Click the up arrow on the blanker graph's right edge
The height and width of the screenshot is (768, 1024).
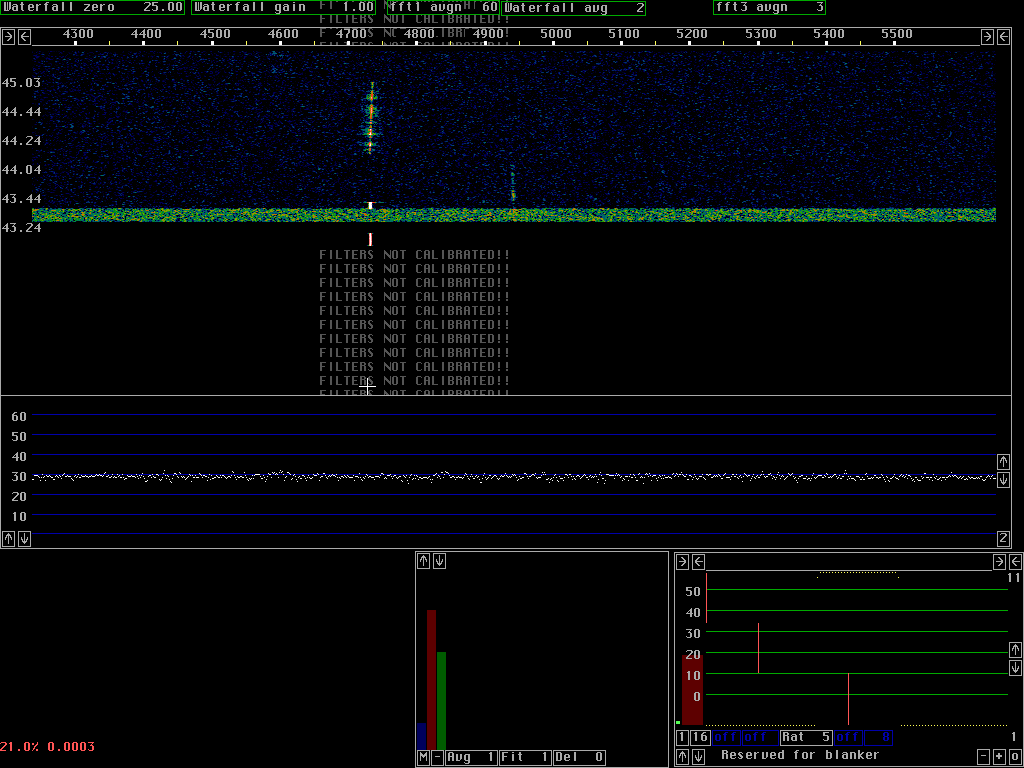click(1015, 650)
